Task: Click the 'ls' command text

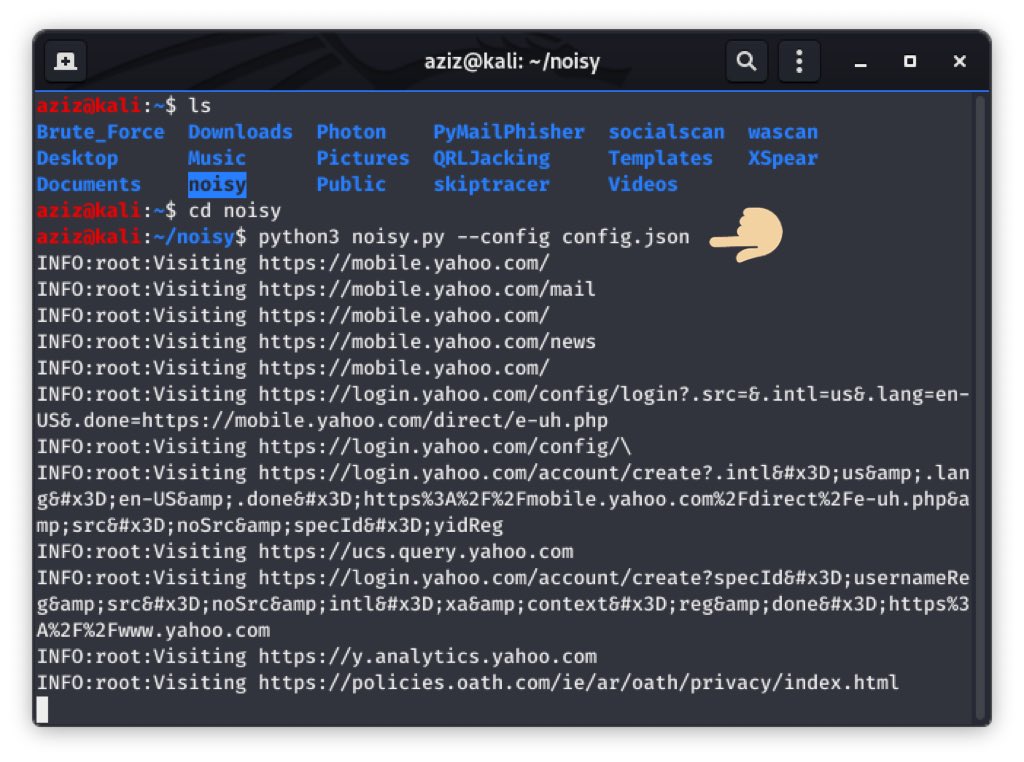Action: (x=199, y=106)
